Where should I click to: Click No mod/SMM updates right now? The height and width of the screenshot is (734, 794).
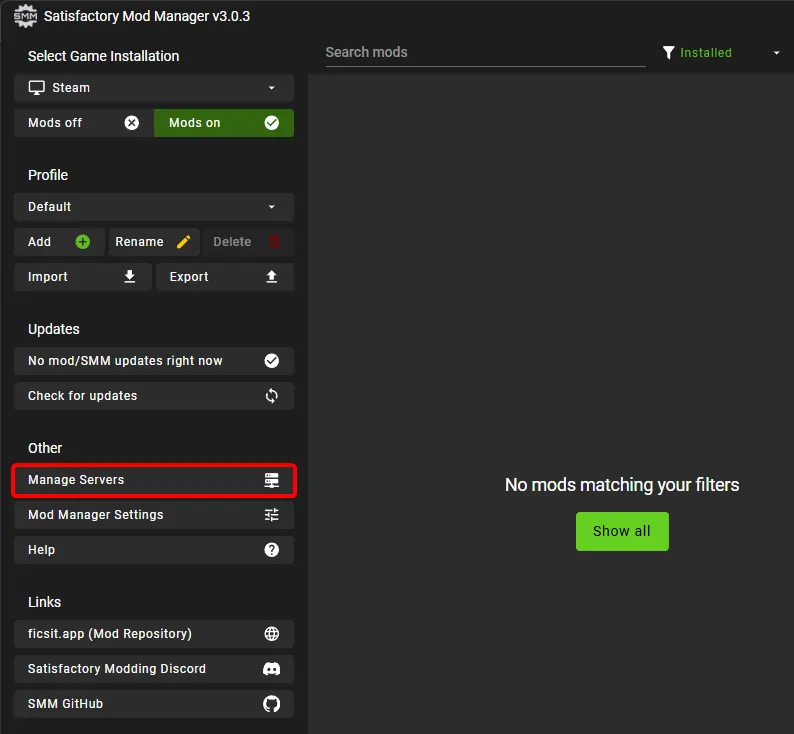[x=154, y=360]
